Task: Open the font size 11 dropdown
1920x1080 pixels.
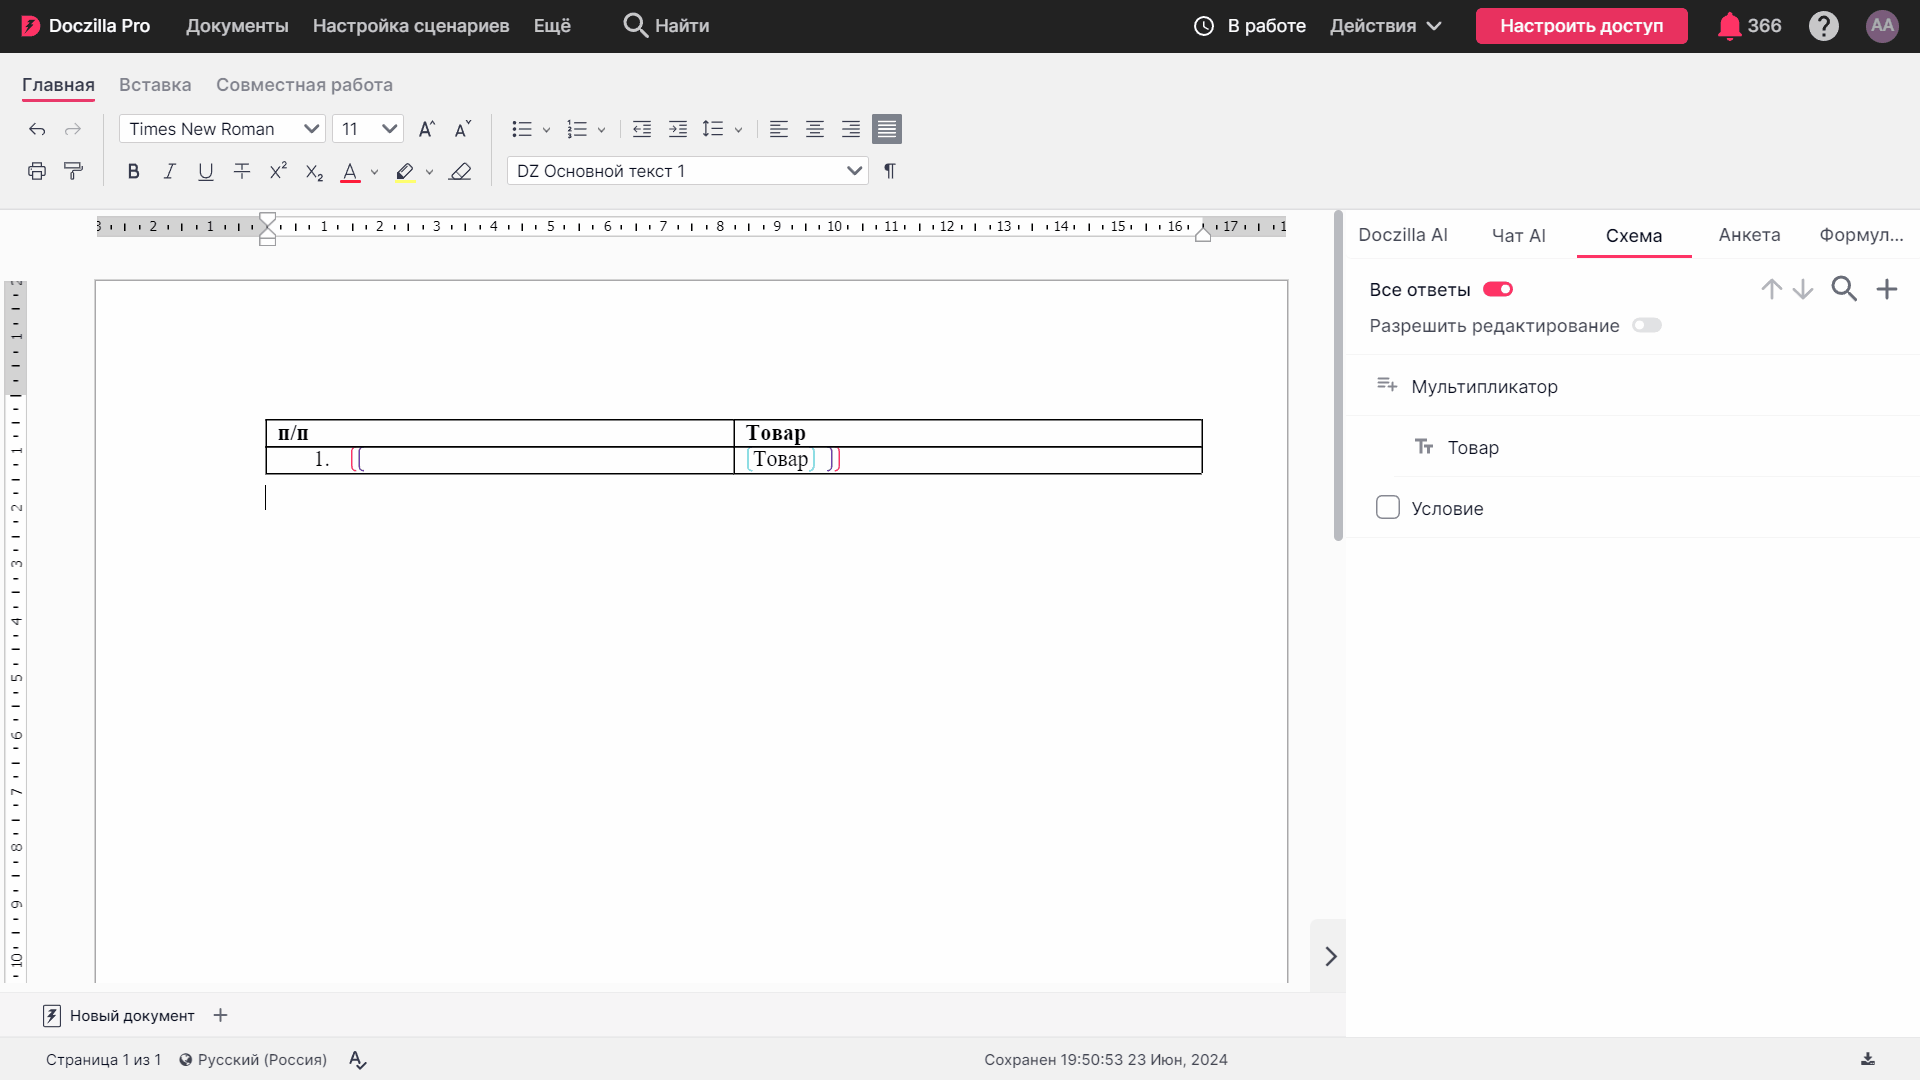Action: coord(368,129)
